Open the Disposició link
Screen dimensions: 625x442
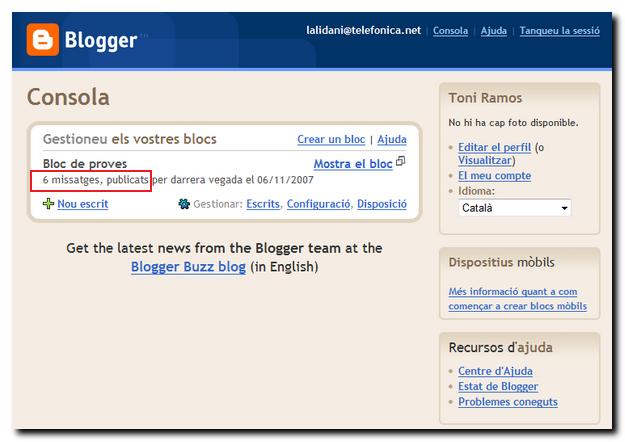pyautogui.click(x=382, y=204)
